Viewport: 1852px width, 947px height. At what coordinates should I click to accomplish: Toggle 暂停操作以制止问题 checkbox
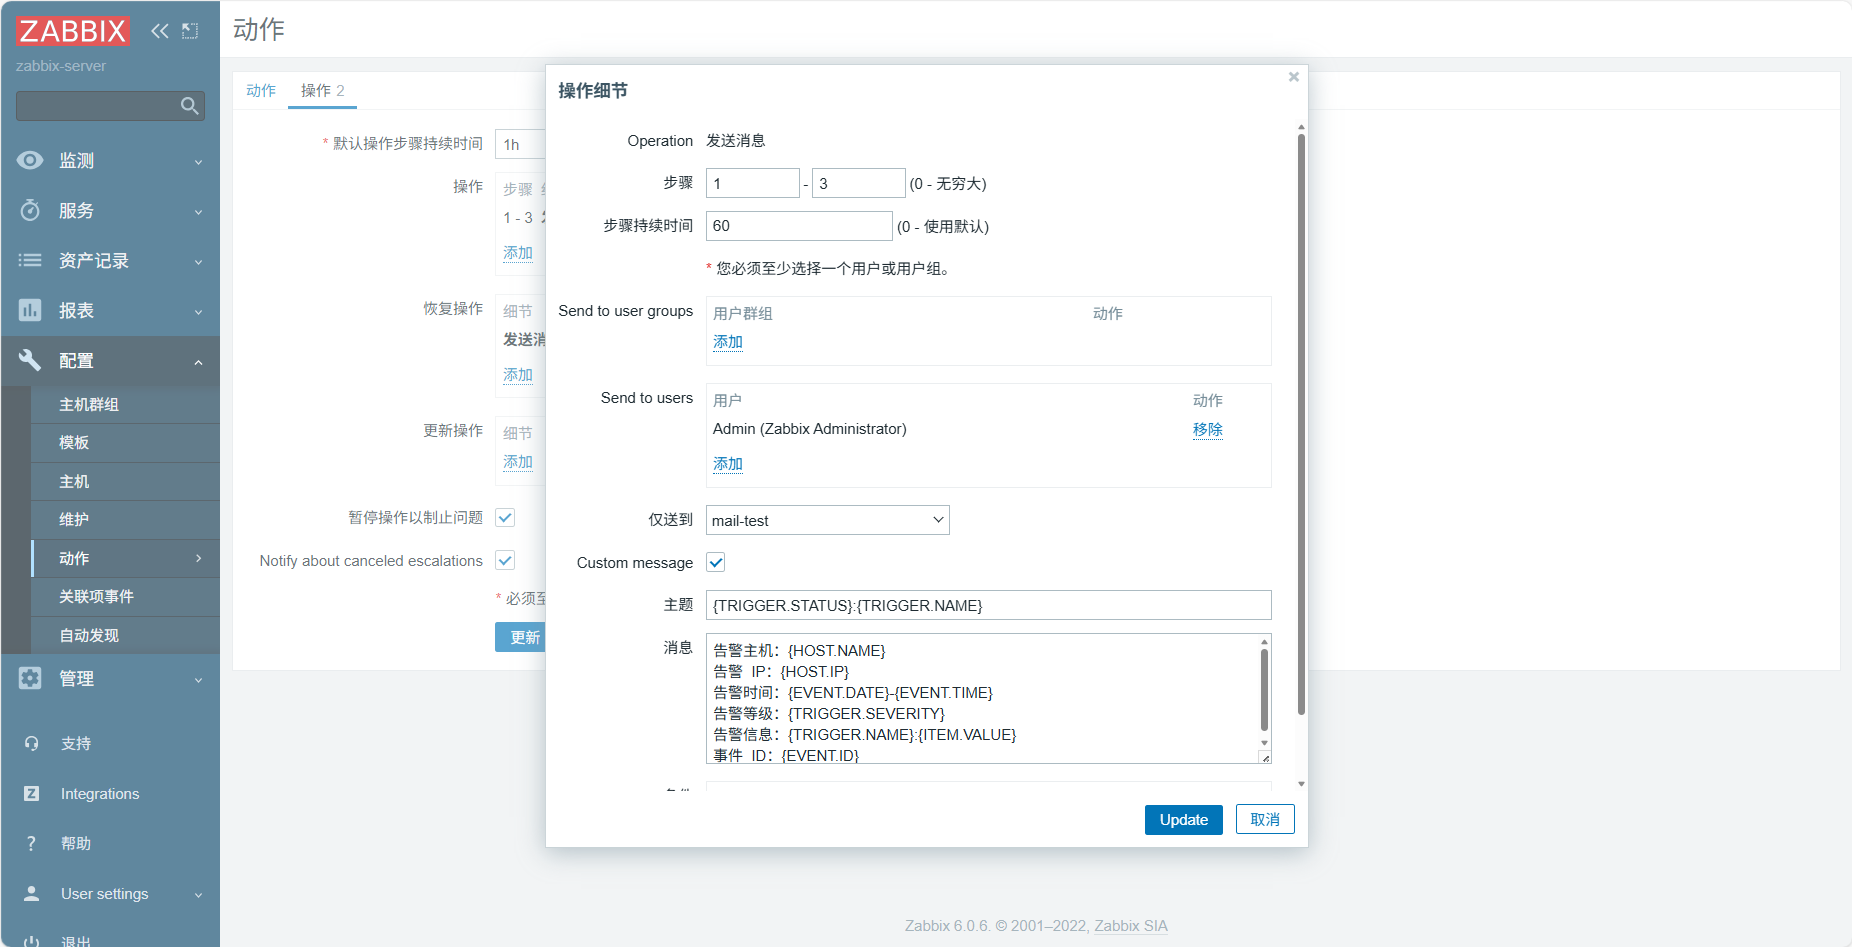[x=505, y=517]
